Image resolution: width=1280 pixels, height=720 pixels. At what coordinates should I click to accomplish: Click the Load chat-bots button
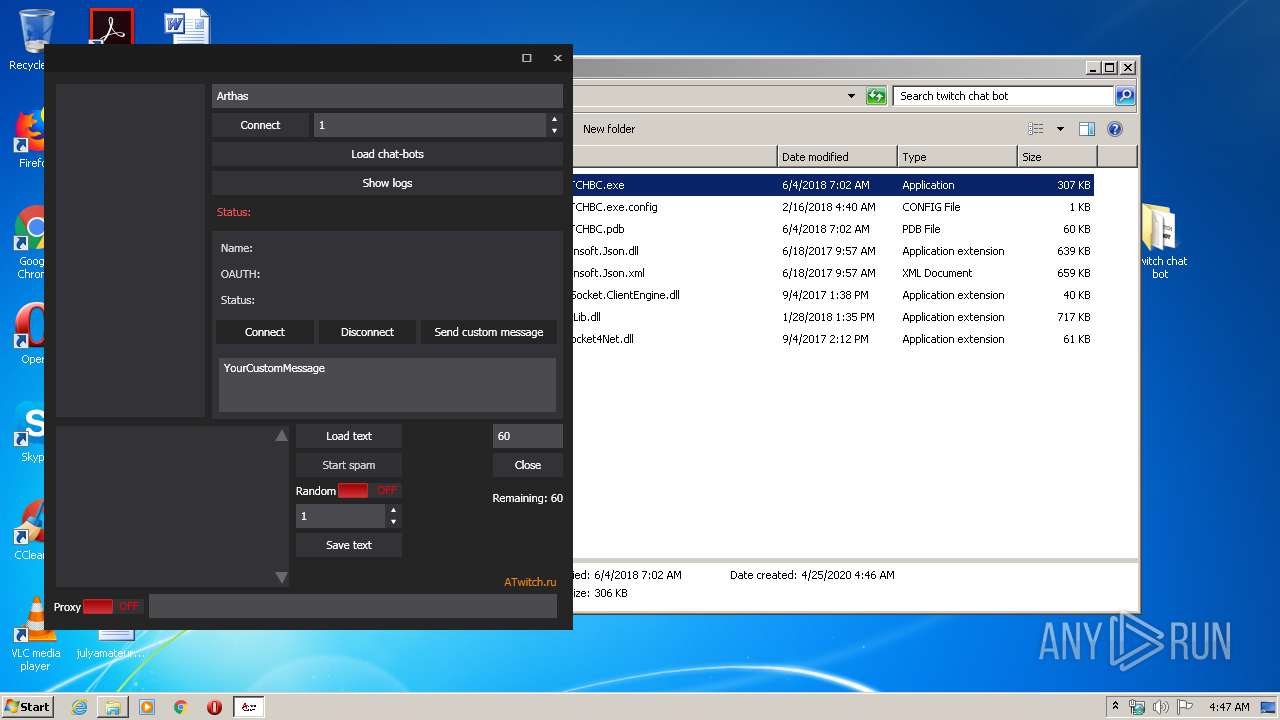(387, 154)
